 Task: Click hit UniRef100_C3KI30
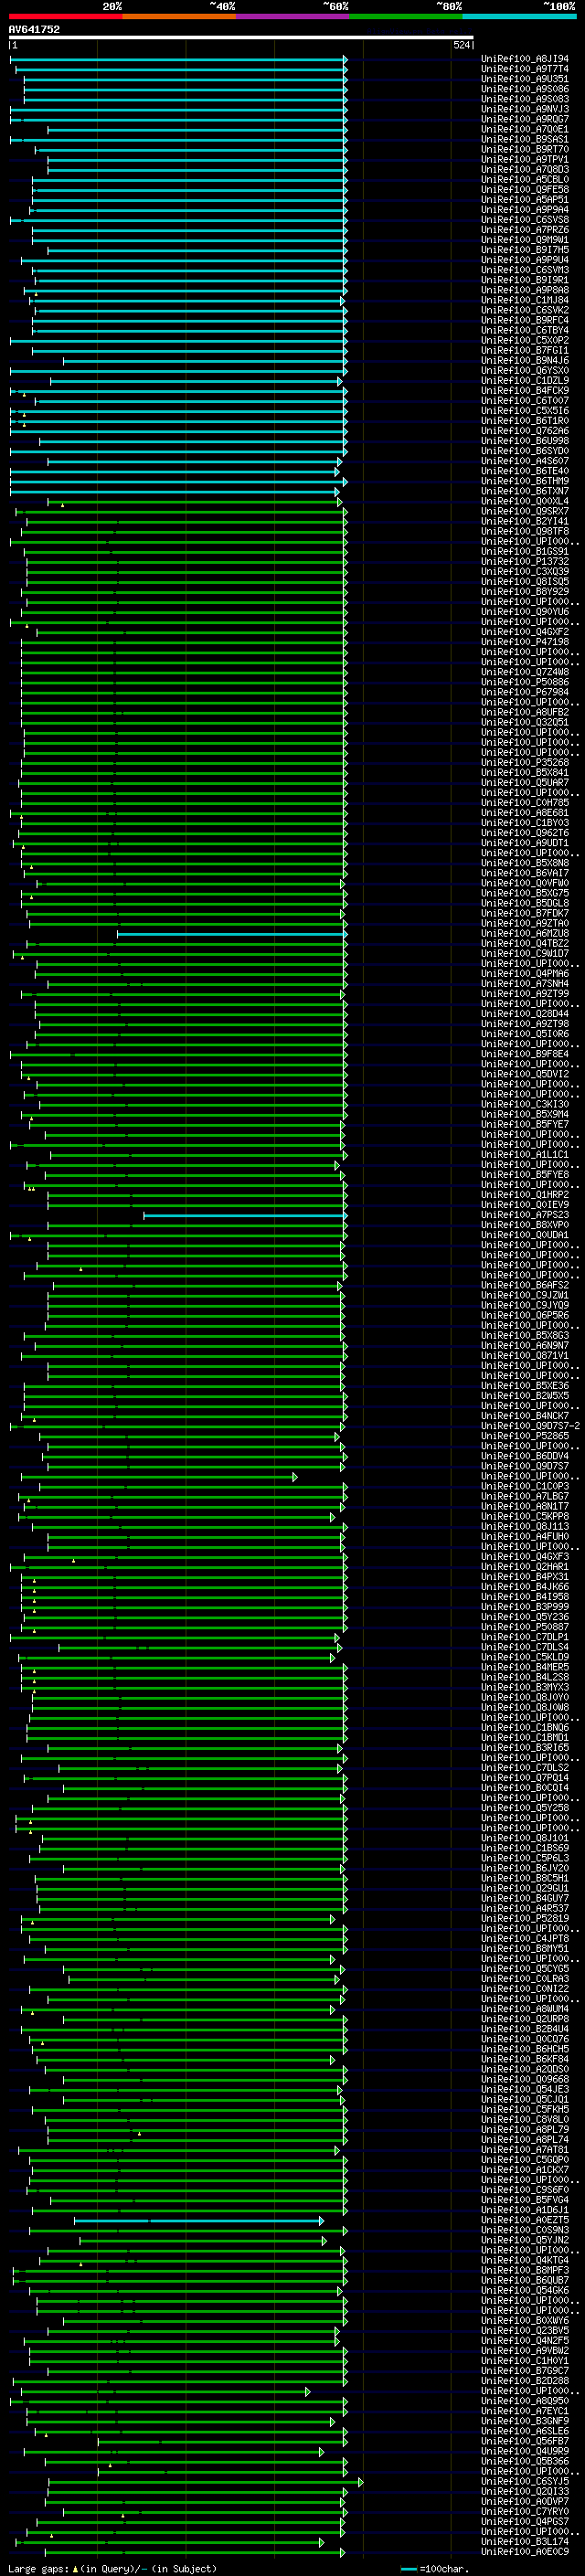point(524,1104)
